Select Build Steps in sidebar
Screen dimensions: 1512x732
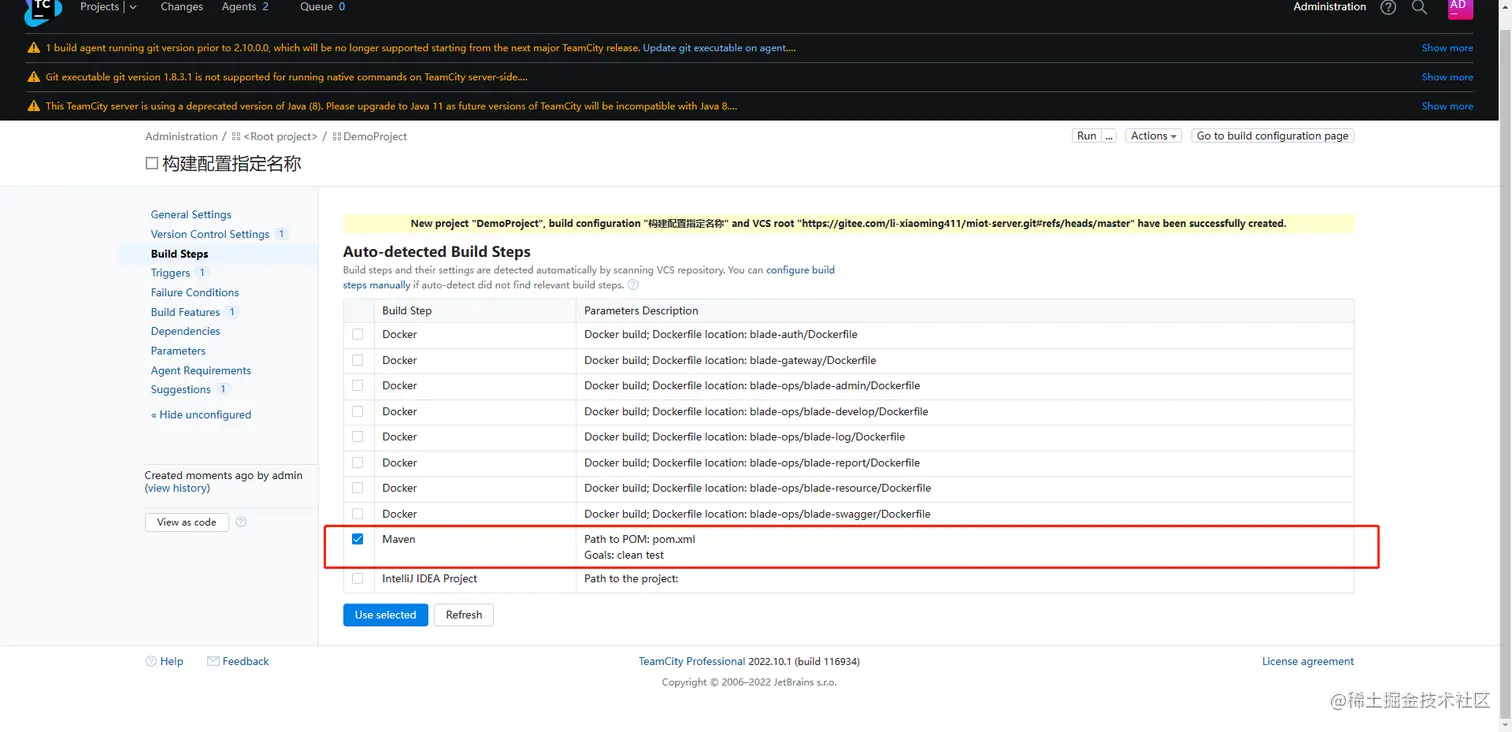click(180, 254)
